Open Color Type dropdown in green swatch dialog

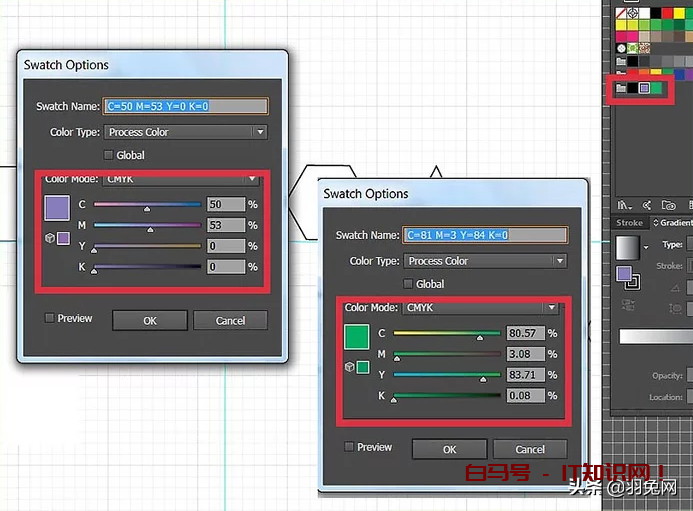point(486,261)
